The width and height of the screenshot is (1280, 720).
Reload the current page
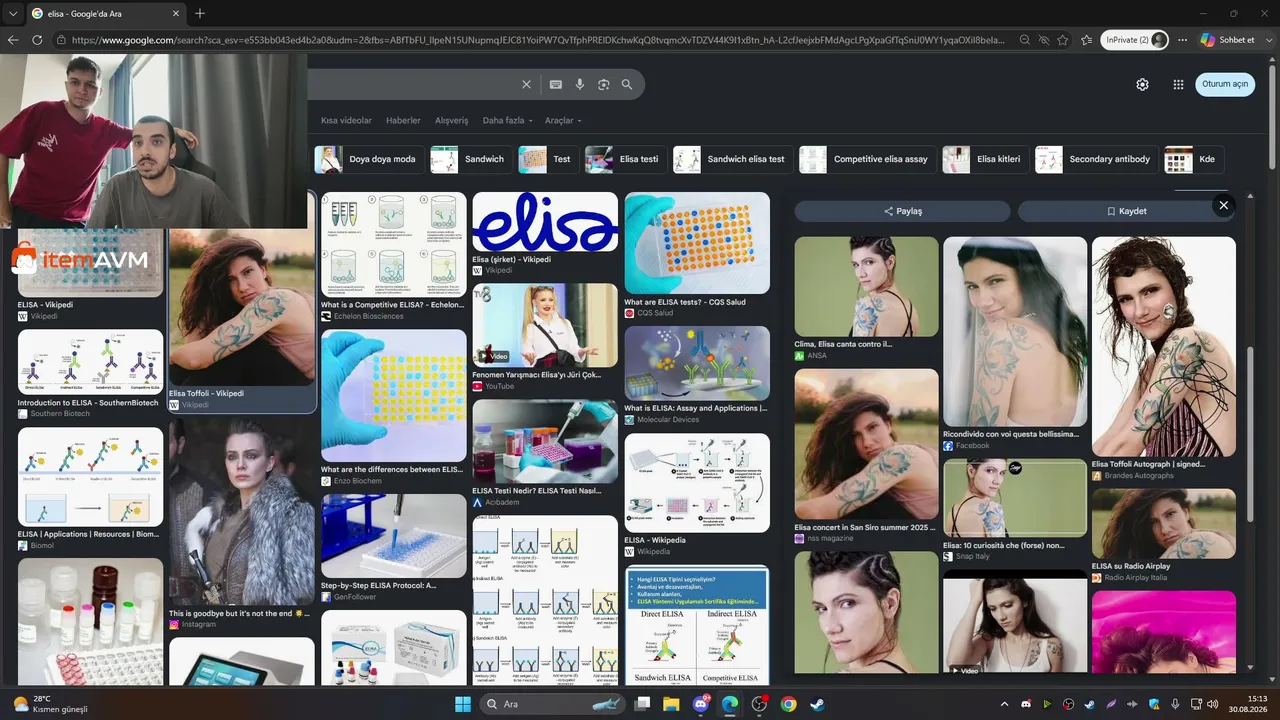coord(37,40)
